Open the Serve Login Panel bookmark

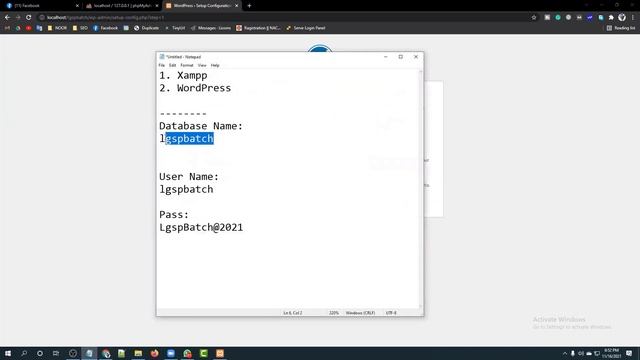click(x=306, y=28)
